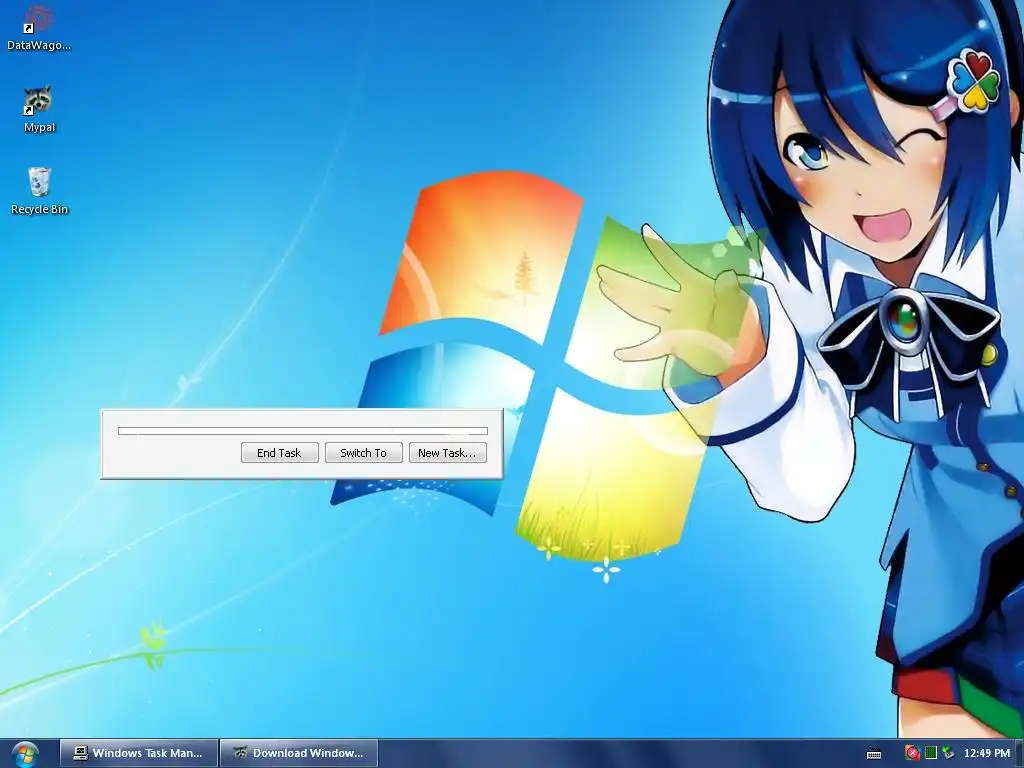Select the Recycle Bin desktop icon
The width and height of the screenshot is (1024, 768).
(x=39, y=191)
